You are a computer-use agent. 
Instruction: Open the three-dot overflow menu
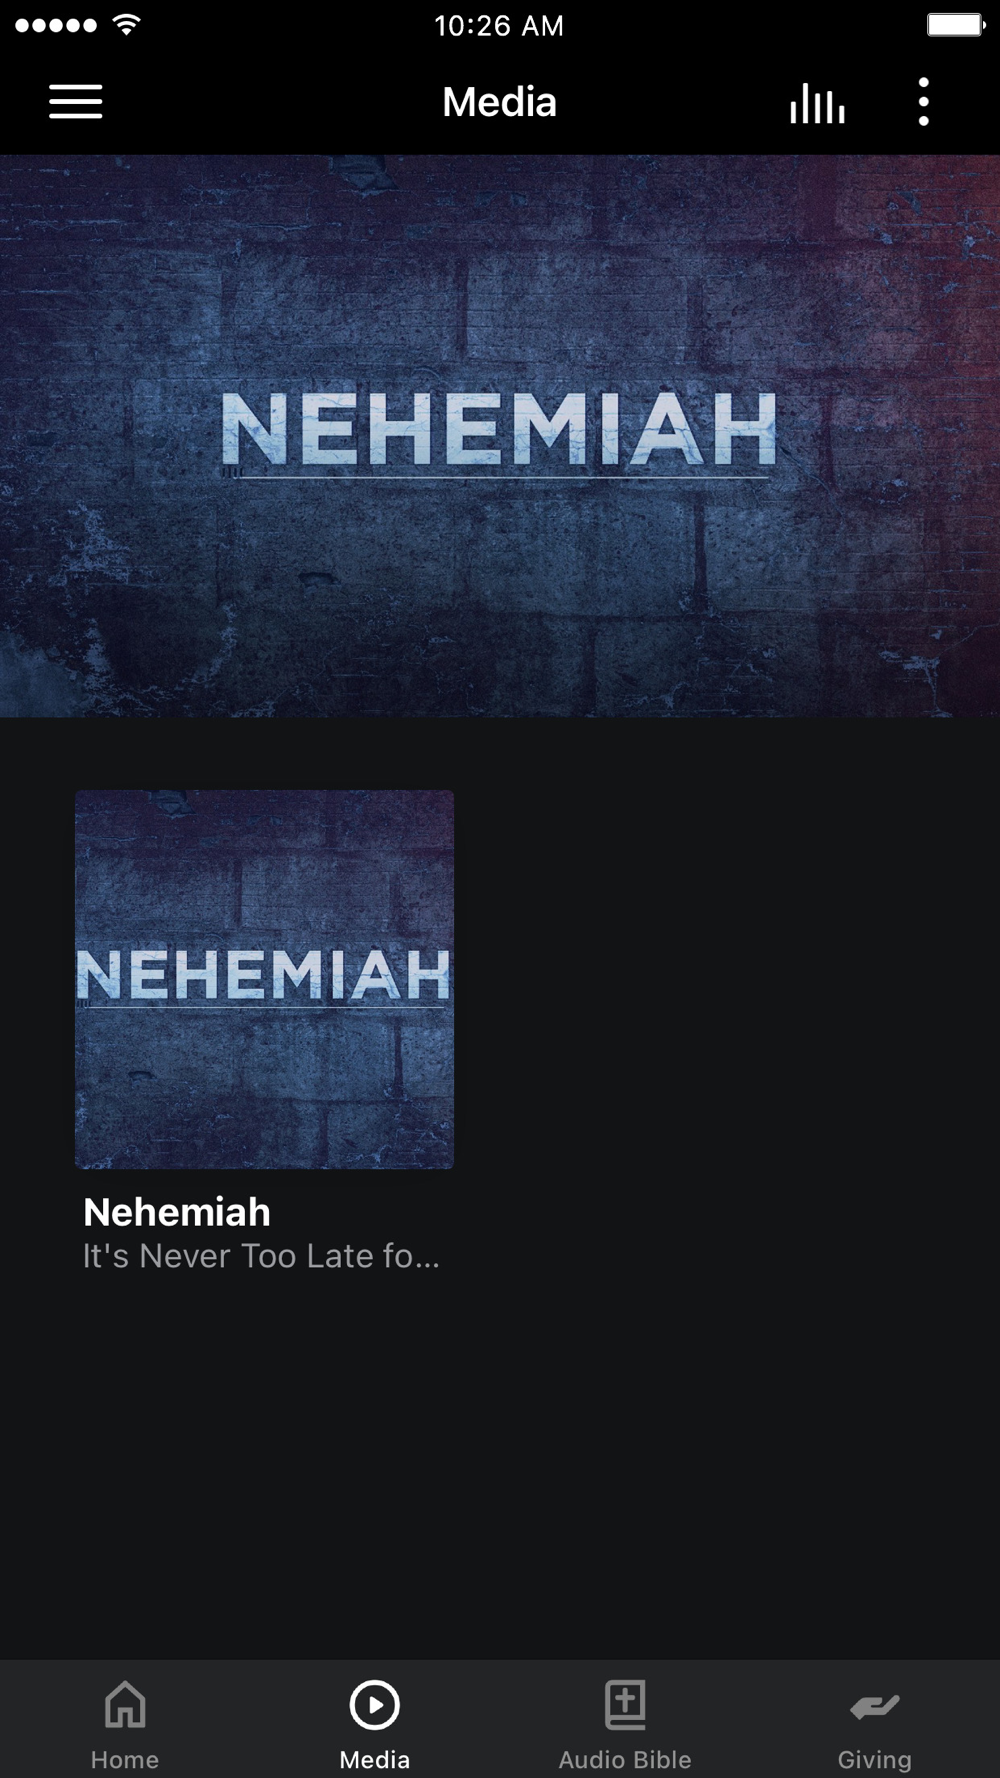pyautogui.click(x=923, y=102)
